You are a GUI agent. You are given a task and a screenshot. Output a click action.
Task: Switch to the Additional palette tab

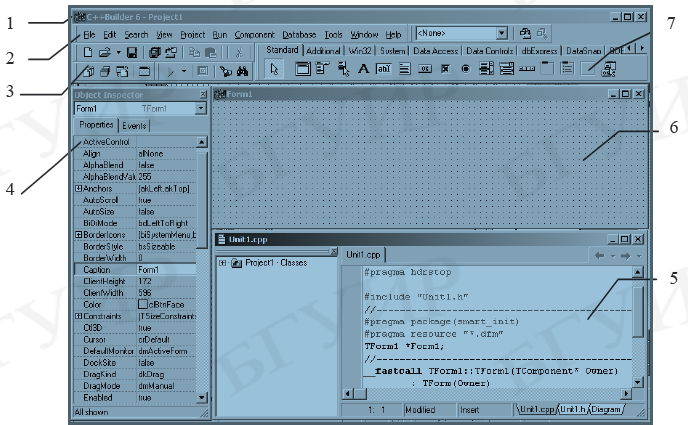tap(323, 51)
